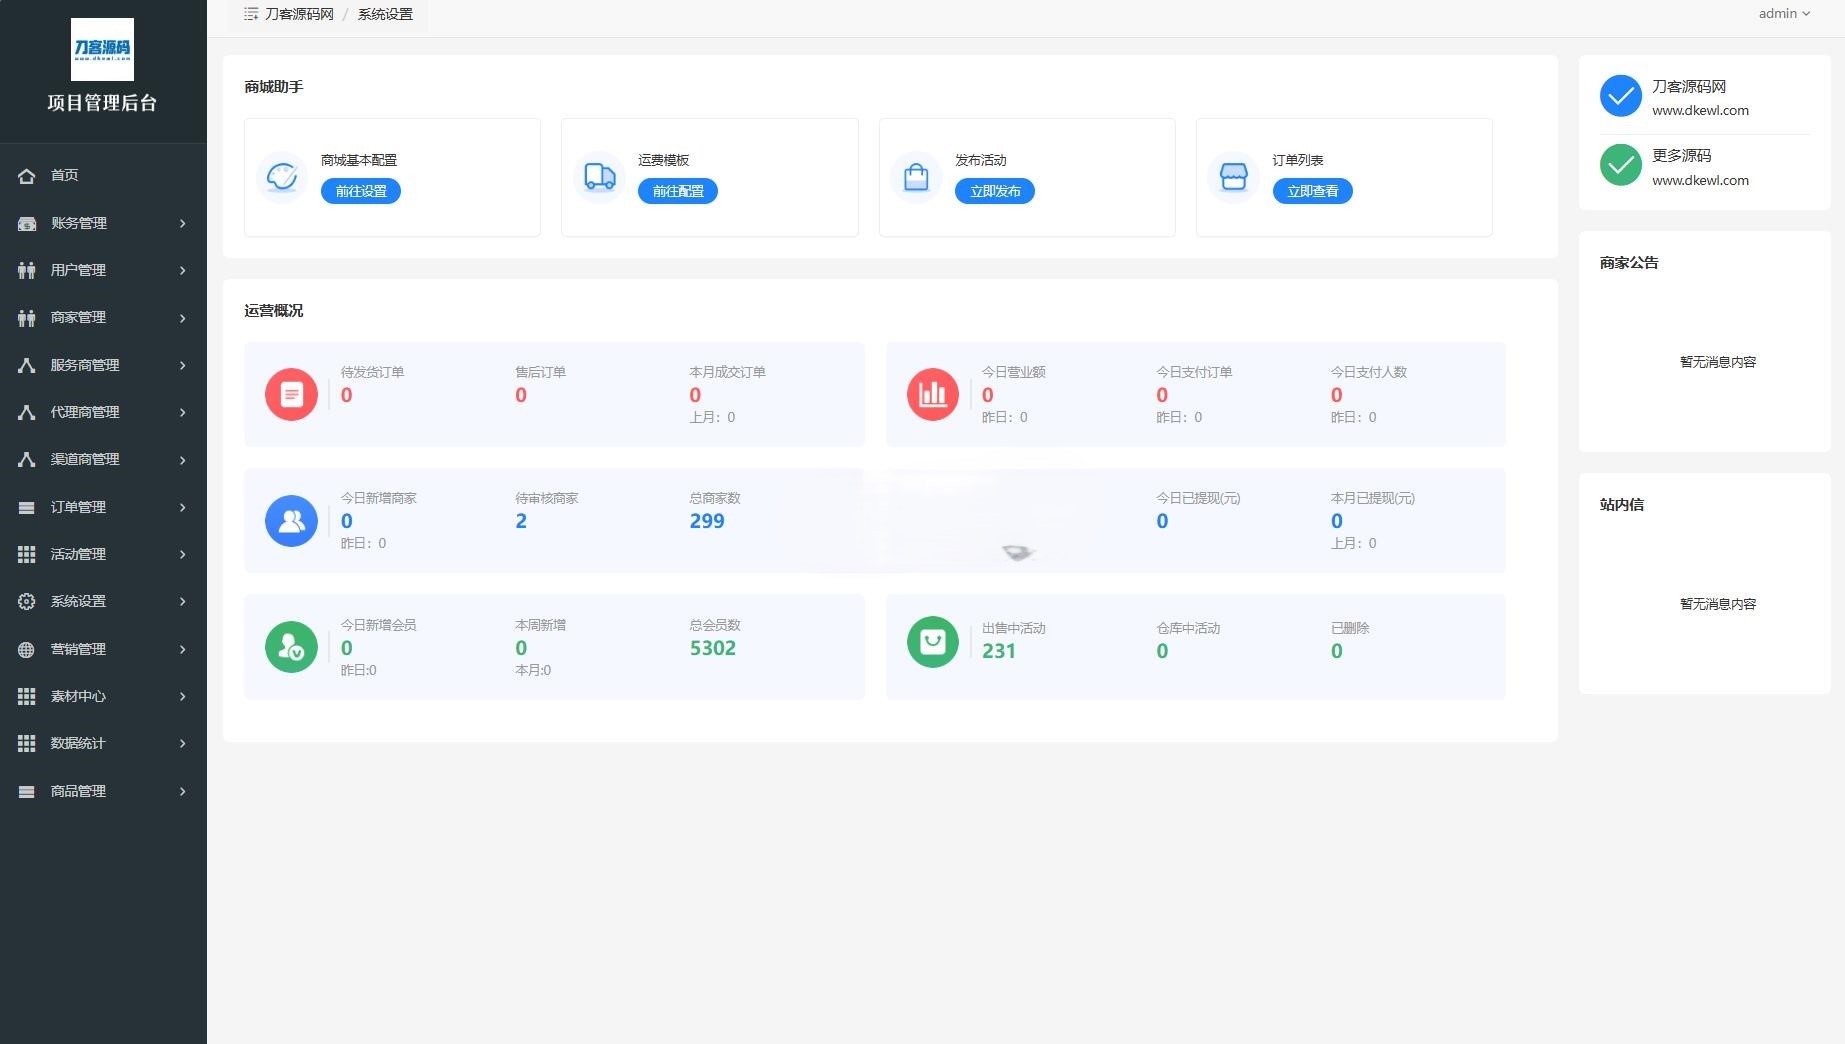Click the blue merchants group icon
This screenshot has width=1845, height=1044.
click(x=291, y=521)
